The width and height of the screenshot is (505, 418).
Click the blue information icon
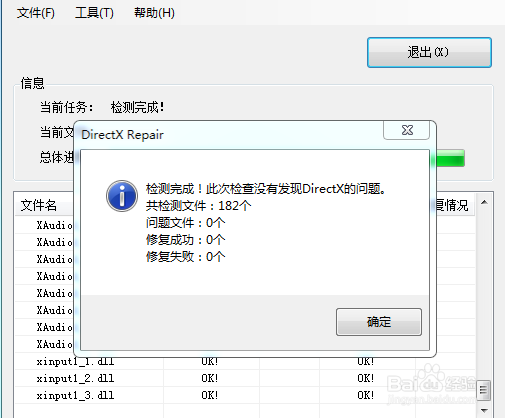tap(122, 196)
